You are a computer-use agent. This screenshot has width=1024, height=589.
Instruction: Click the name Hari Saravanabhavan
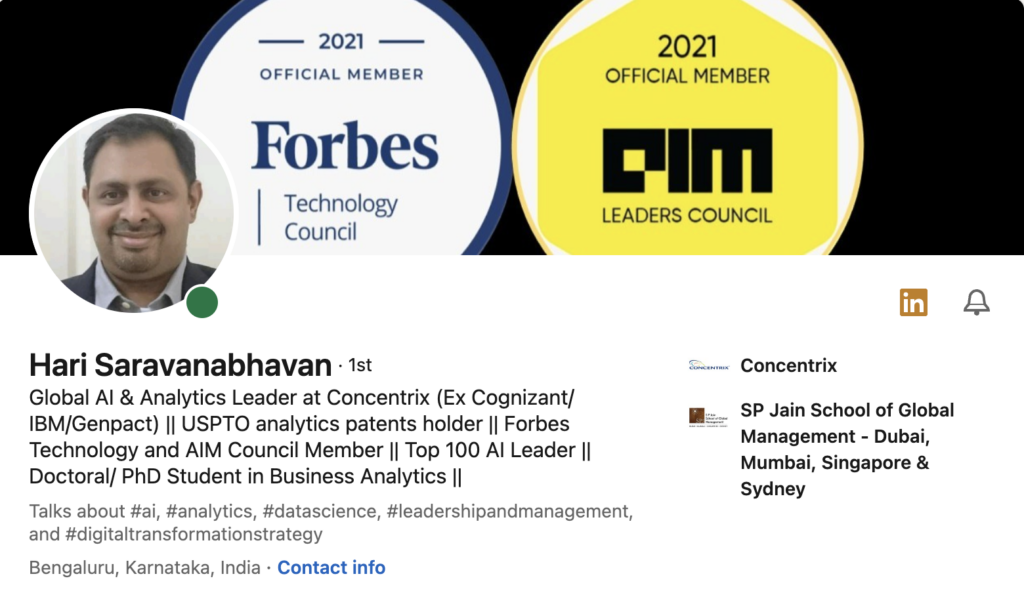coord(180,365)
